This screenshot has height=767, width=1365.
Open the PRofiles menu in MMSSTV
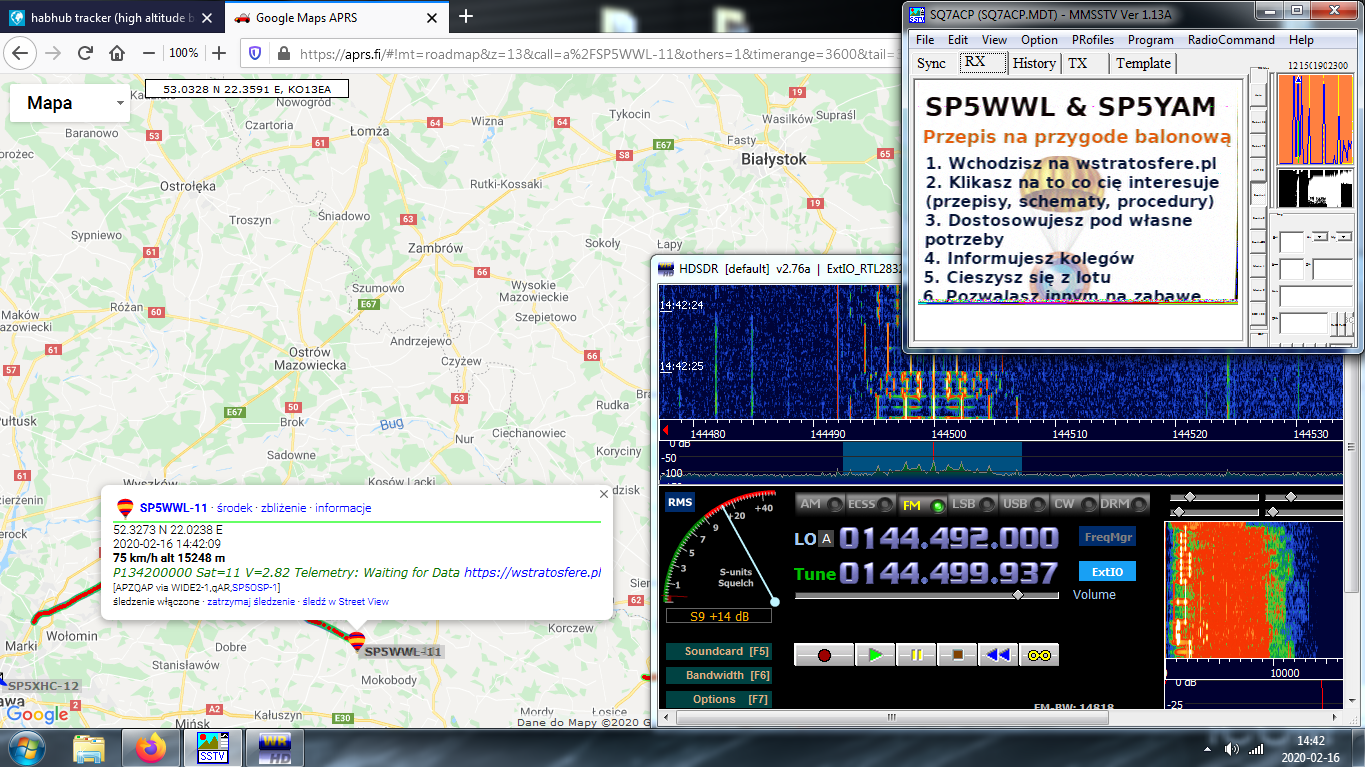click(x=1092, y=40)
